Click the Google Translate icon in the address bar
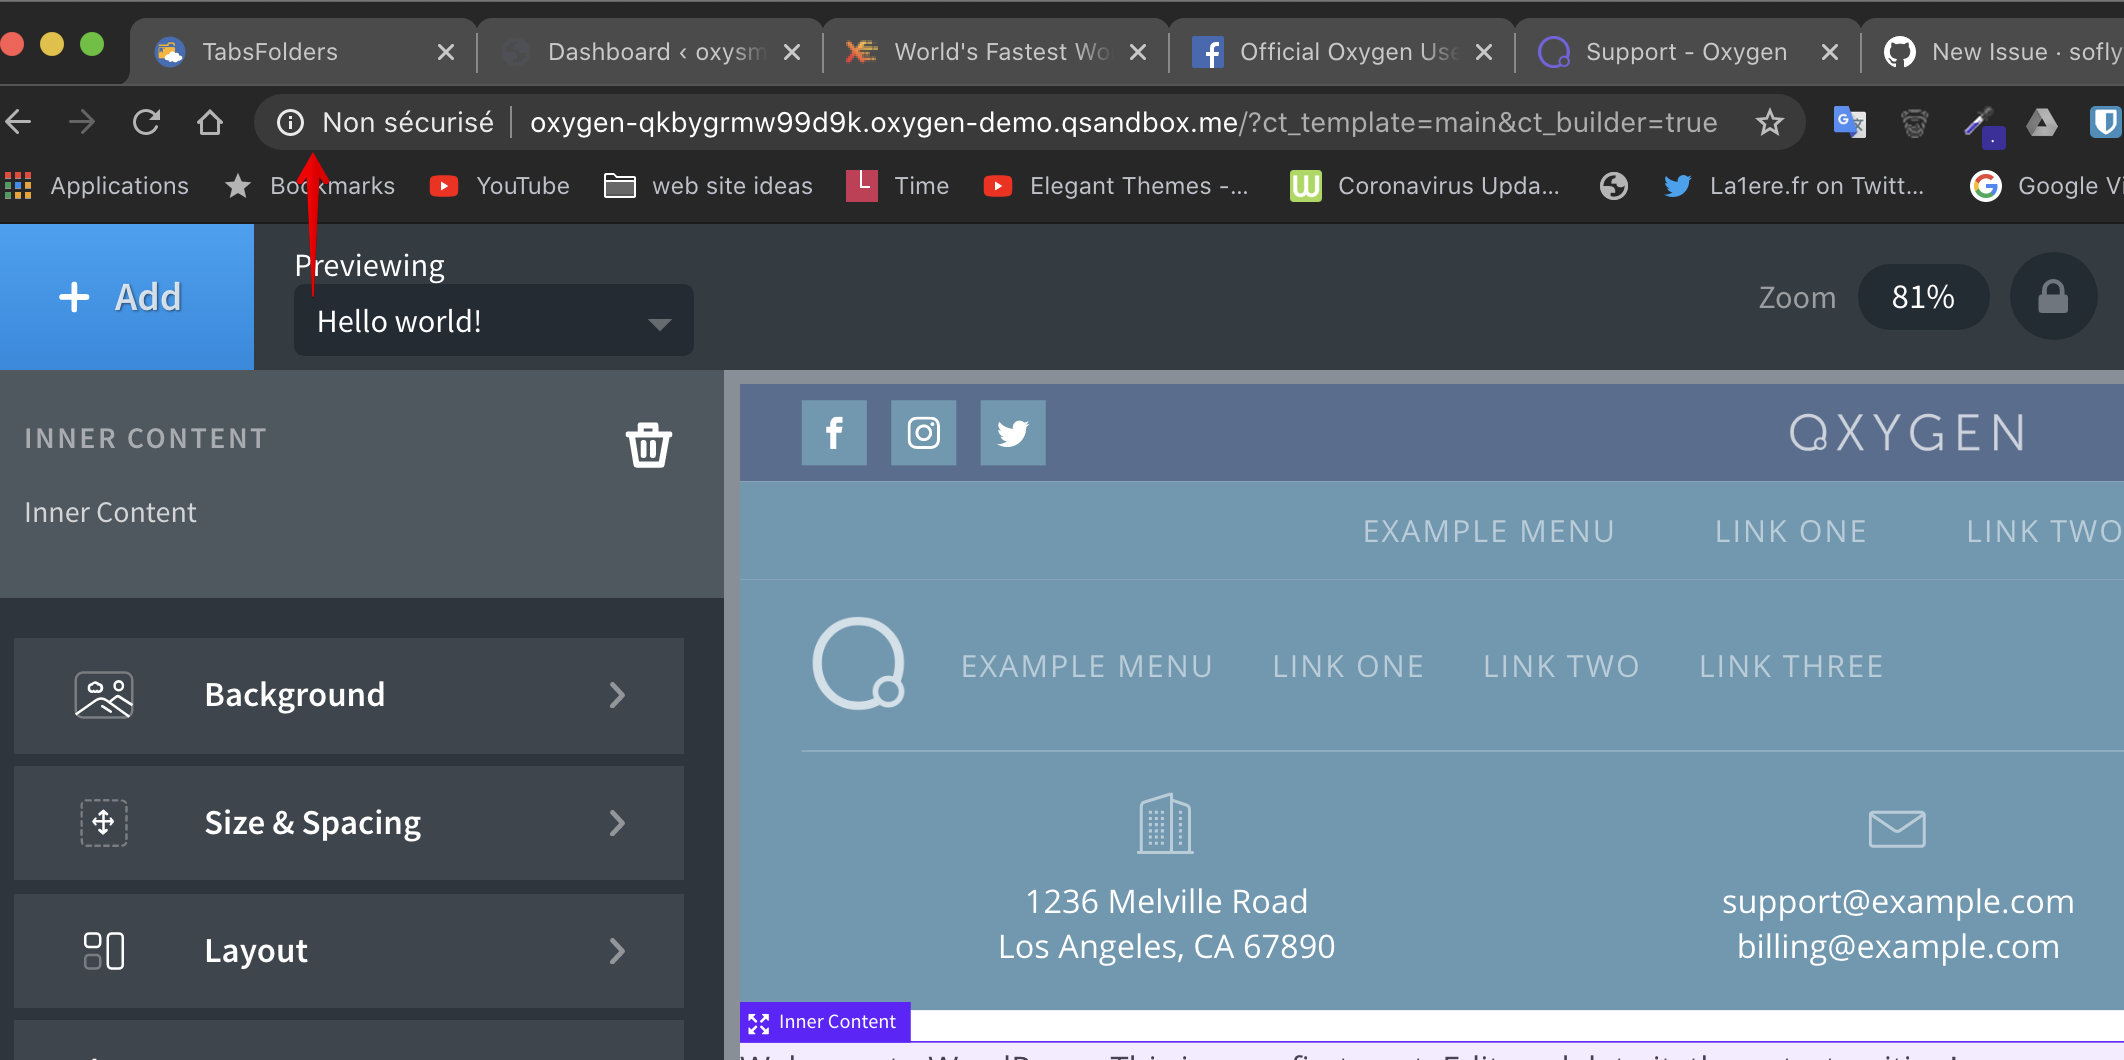2124x1060 pixels. coord(1849,122)
